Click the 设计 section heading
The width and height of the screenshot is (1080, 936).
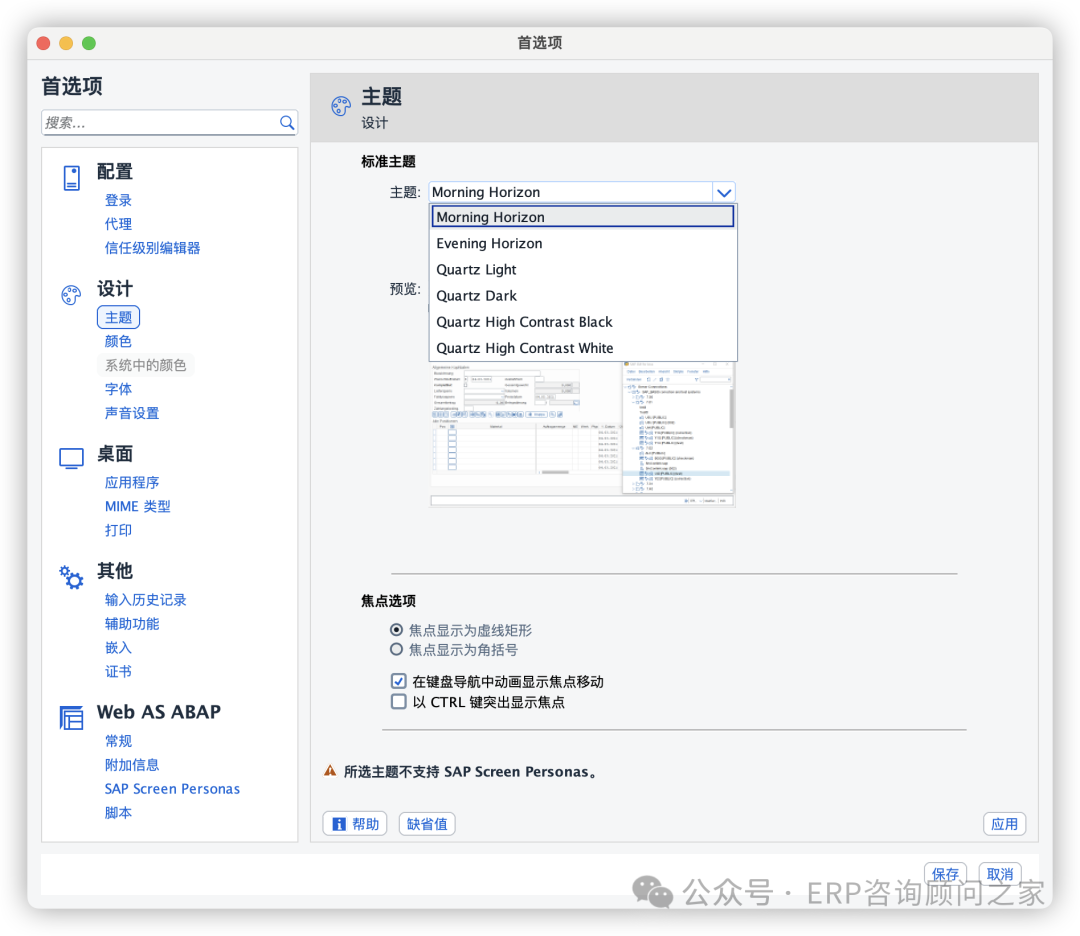point(114,289)
